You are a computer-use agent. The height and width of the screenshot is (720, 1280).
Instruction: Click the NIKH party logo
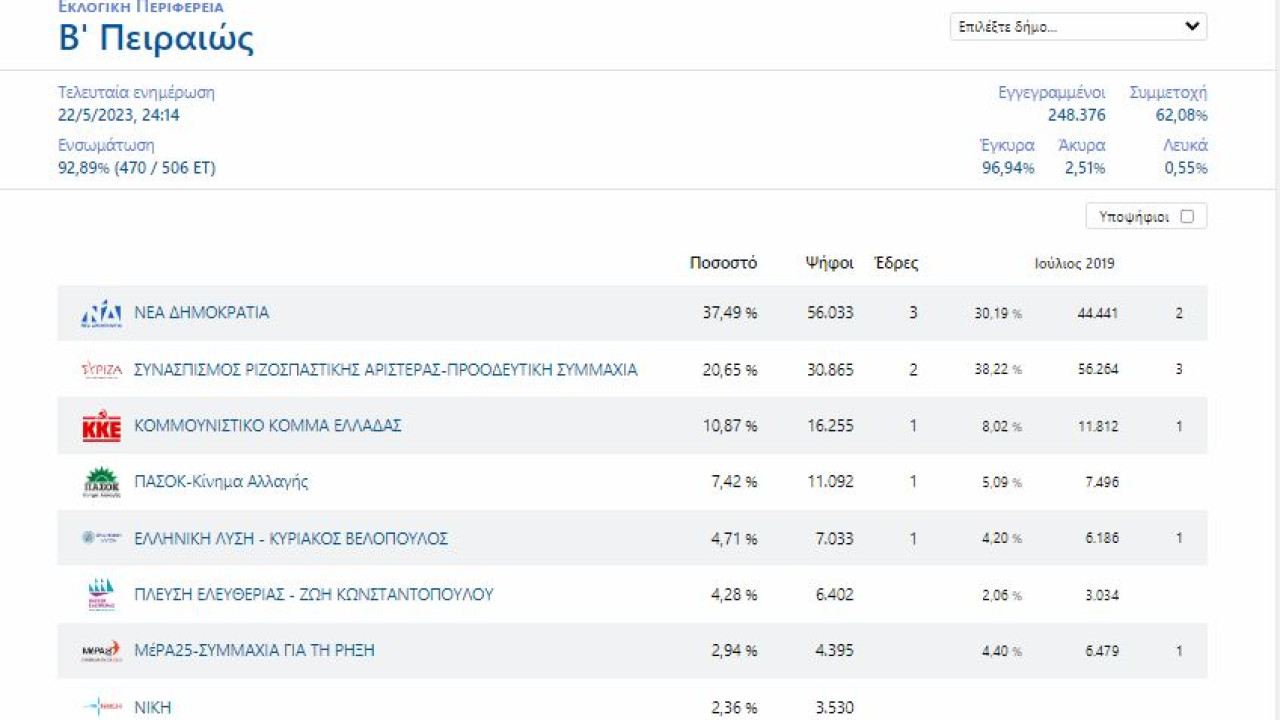click(x=101, y=707)
